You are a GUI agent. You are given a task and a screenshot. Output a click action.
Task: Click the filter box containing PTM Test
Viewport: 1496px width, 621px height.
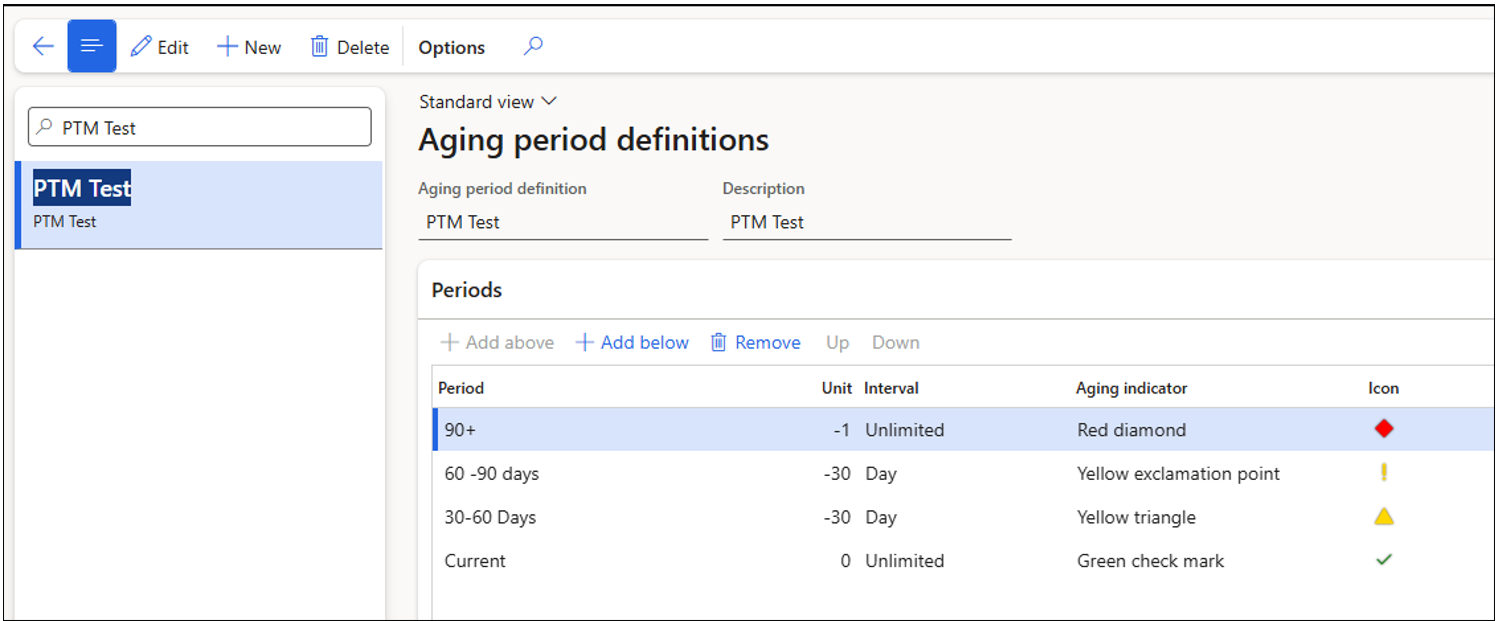coord(200,128)
